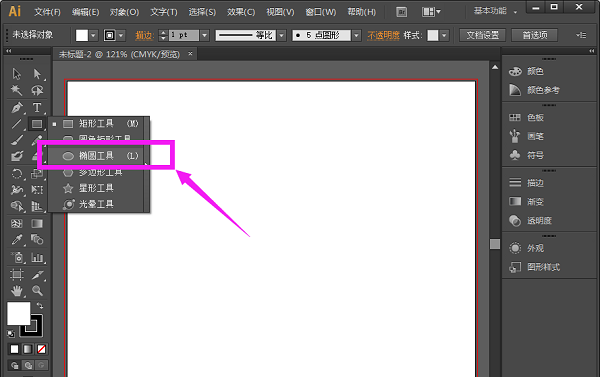Viewport: 600px width, 377px height.
Task: Open the Arrange Documents dropdown
Action: 431,12
